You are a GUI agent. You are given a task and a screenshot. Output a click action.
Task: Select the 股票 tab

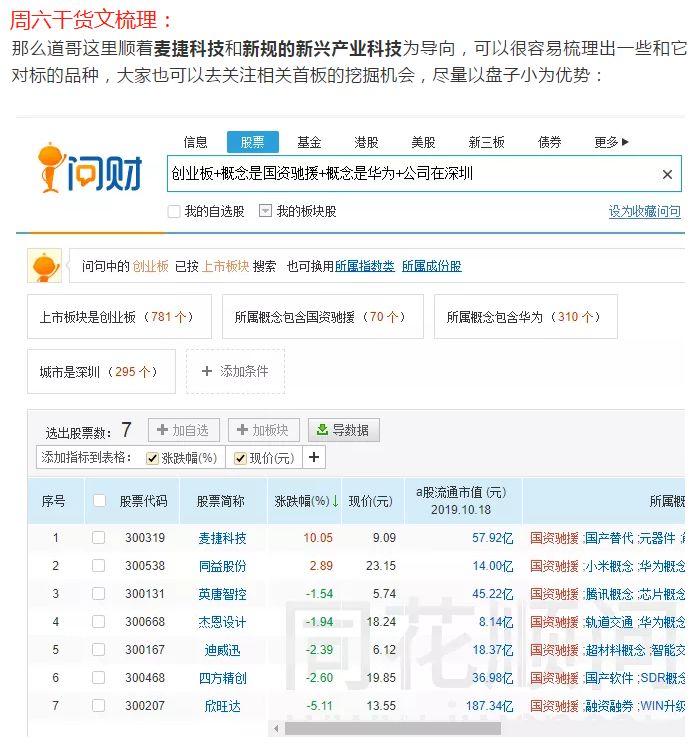pyautogui.click(x=252, y=142)
